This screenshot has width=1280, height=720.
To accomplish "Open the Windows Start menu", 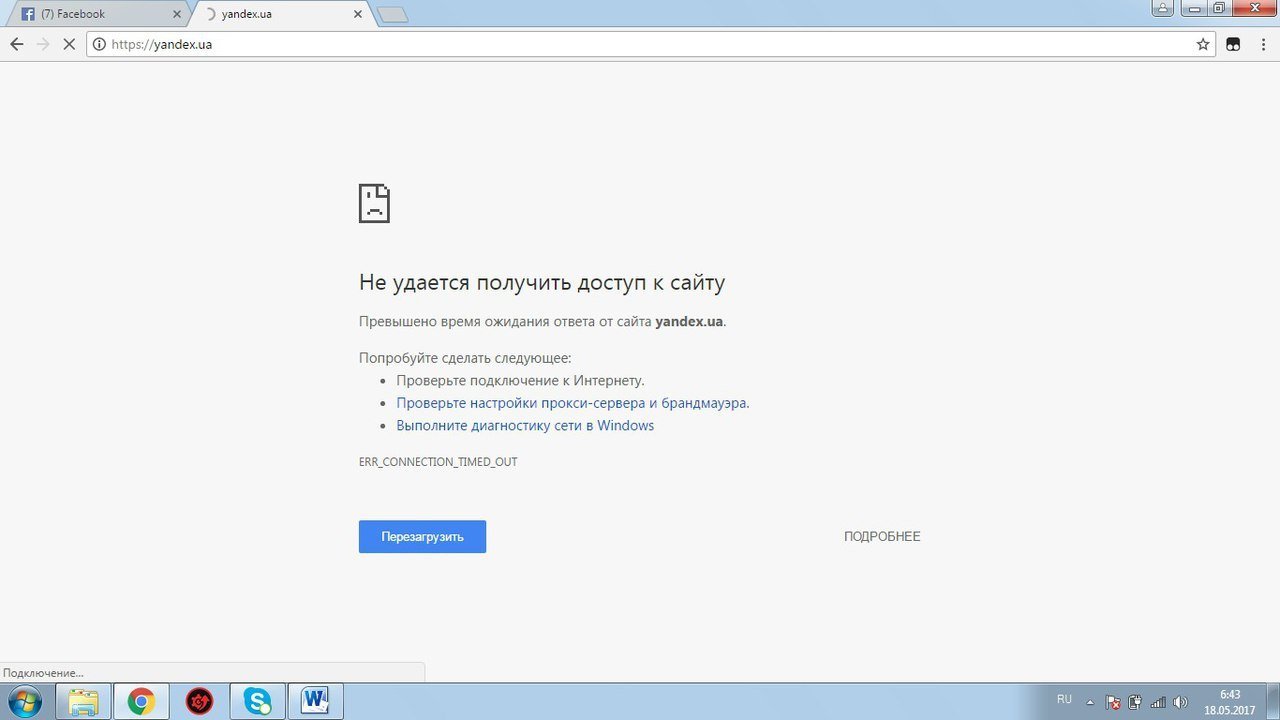I will pos(23,702).
